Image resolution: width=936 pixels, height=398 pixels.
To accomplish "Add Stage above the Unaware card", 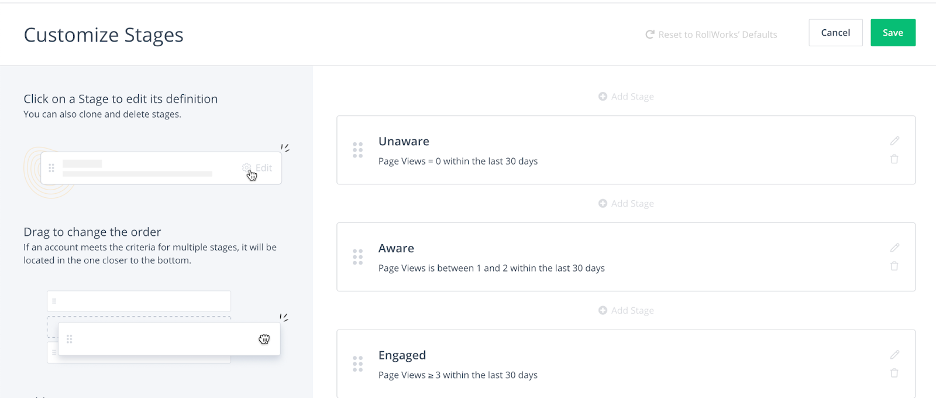I will pyautogui.click(x=626, y=96).
